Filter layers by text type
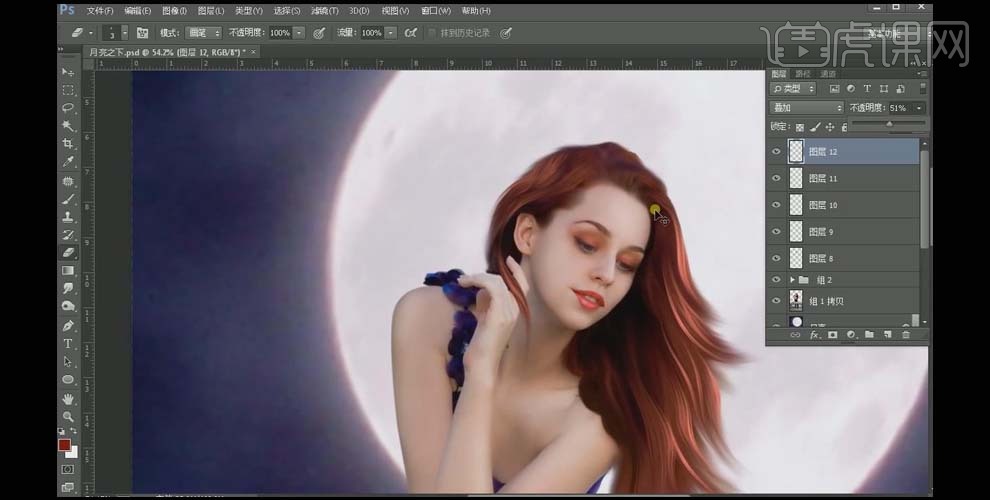 (867, 89)
